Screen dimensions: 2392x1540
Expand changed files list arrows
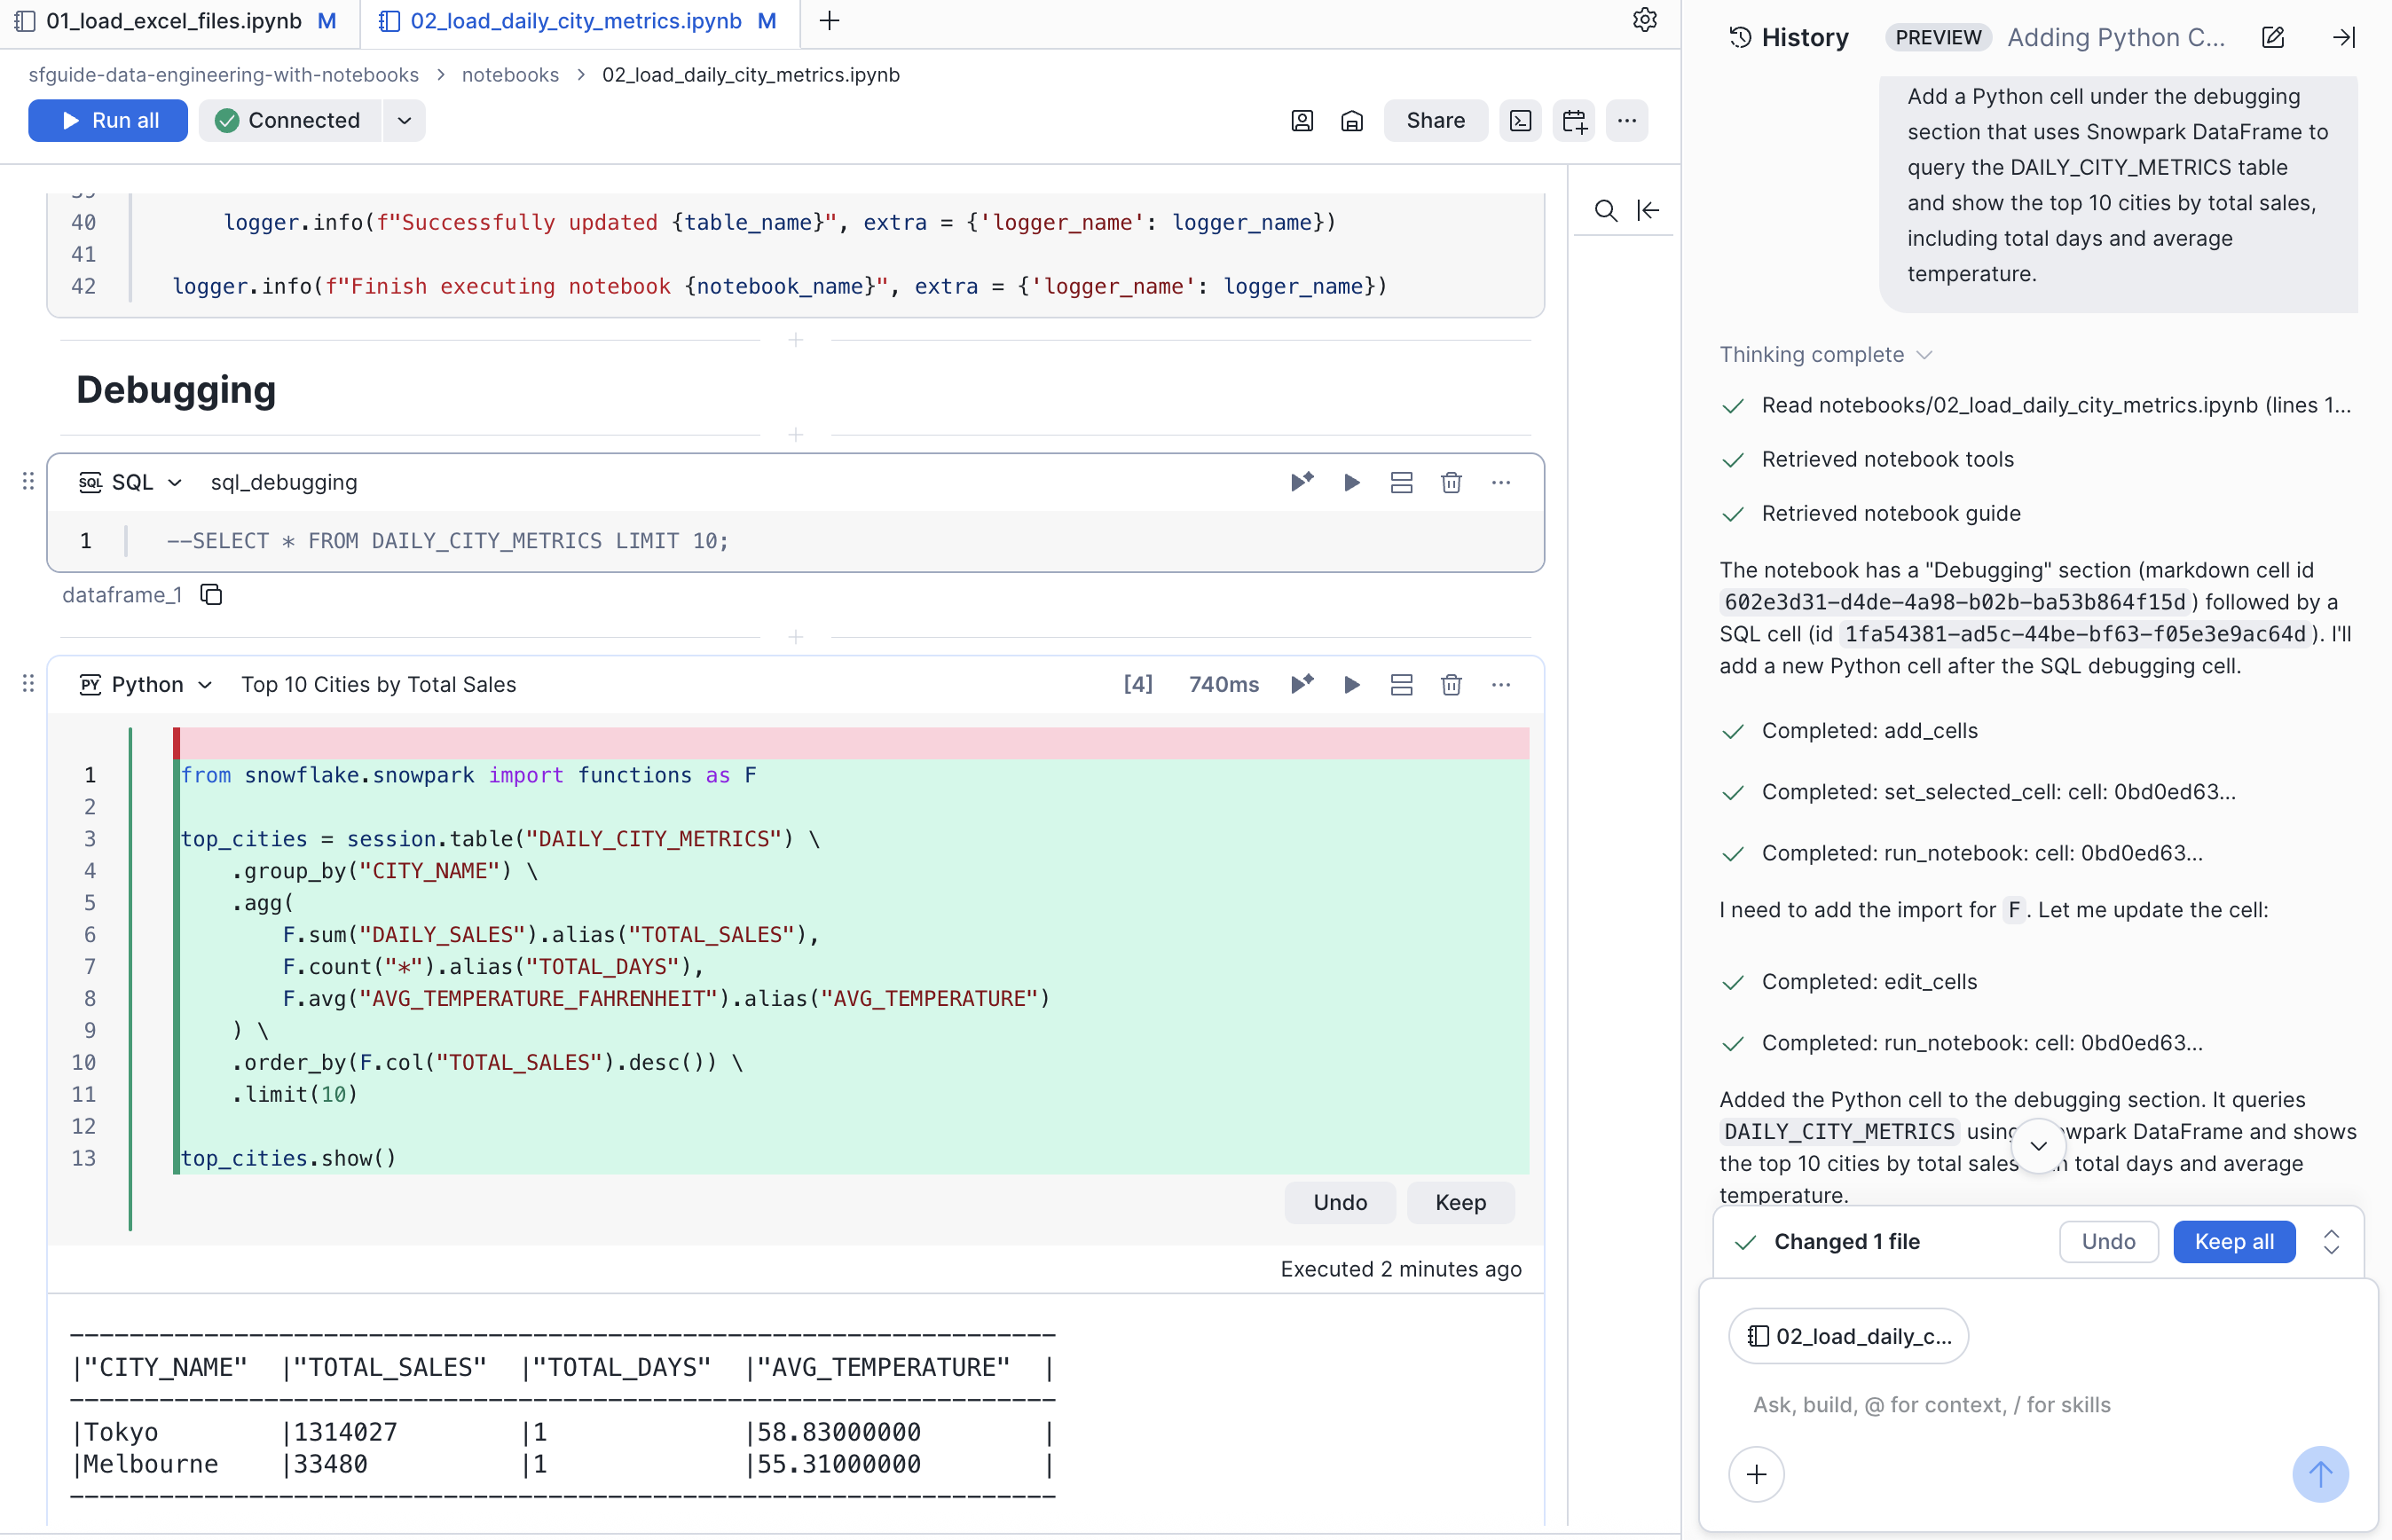tap(2331, 1242)
